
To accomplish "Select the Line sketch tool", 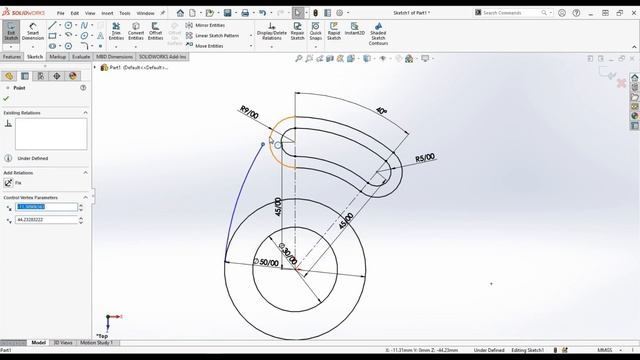I will coord(52,26).
